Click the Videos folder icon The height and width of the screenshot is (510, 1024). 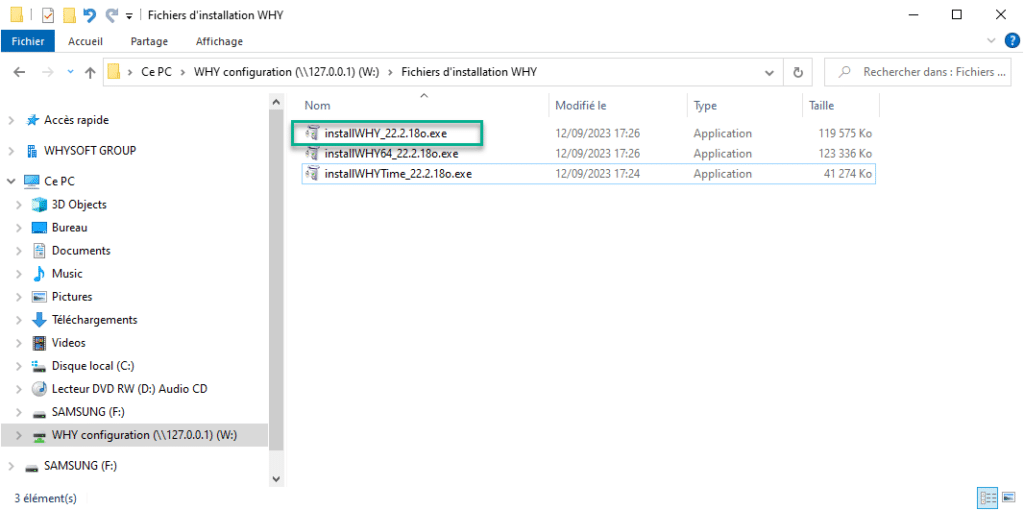(x=40, y=343)
